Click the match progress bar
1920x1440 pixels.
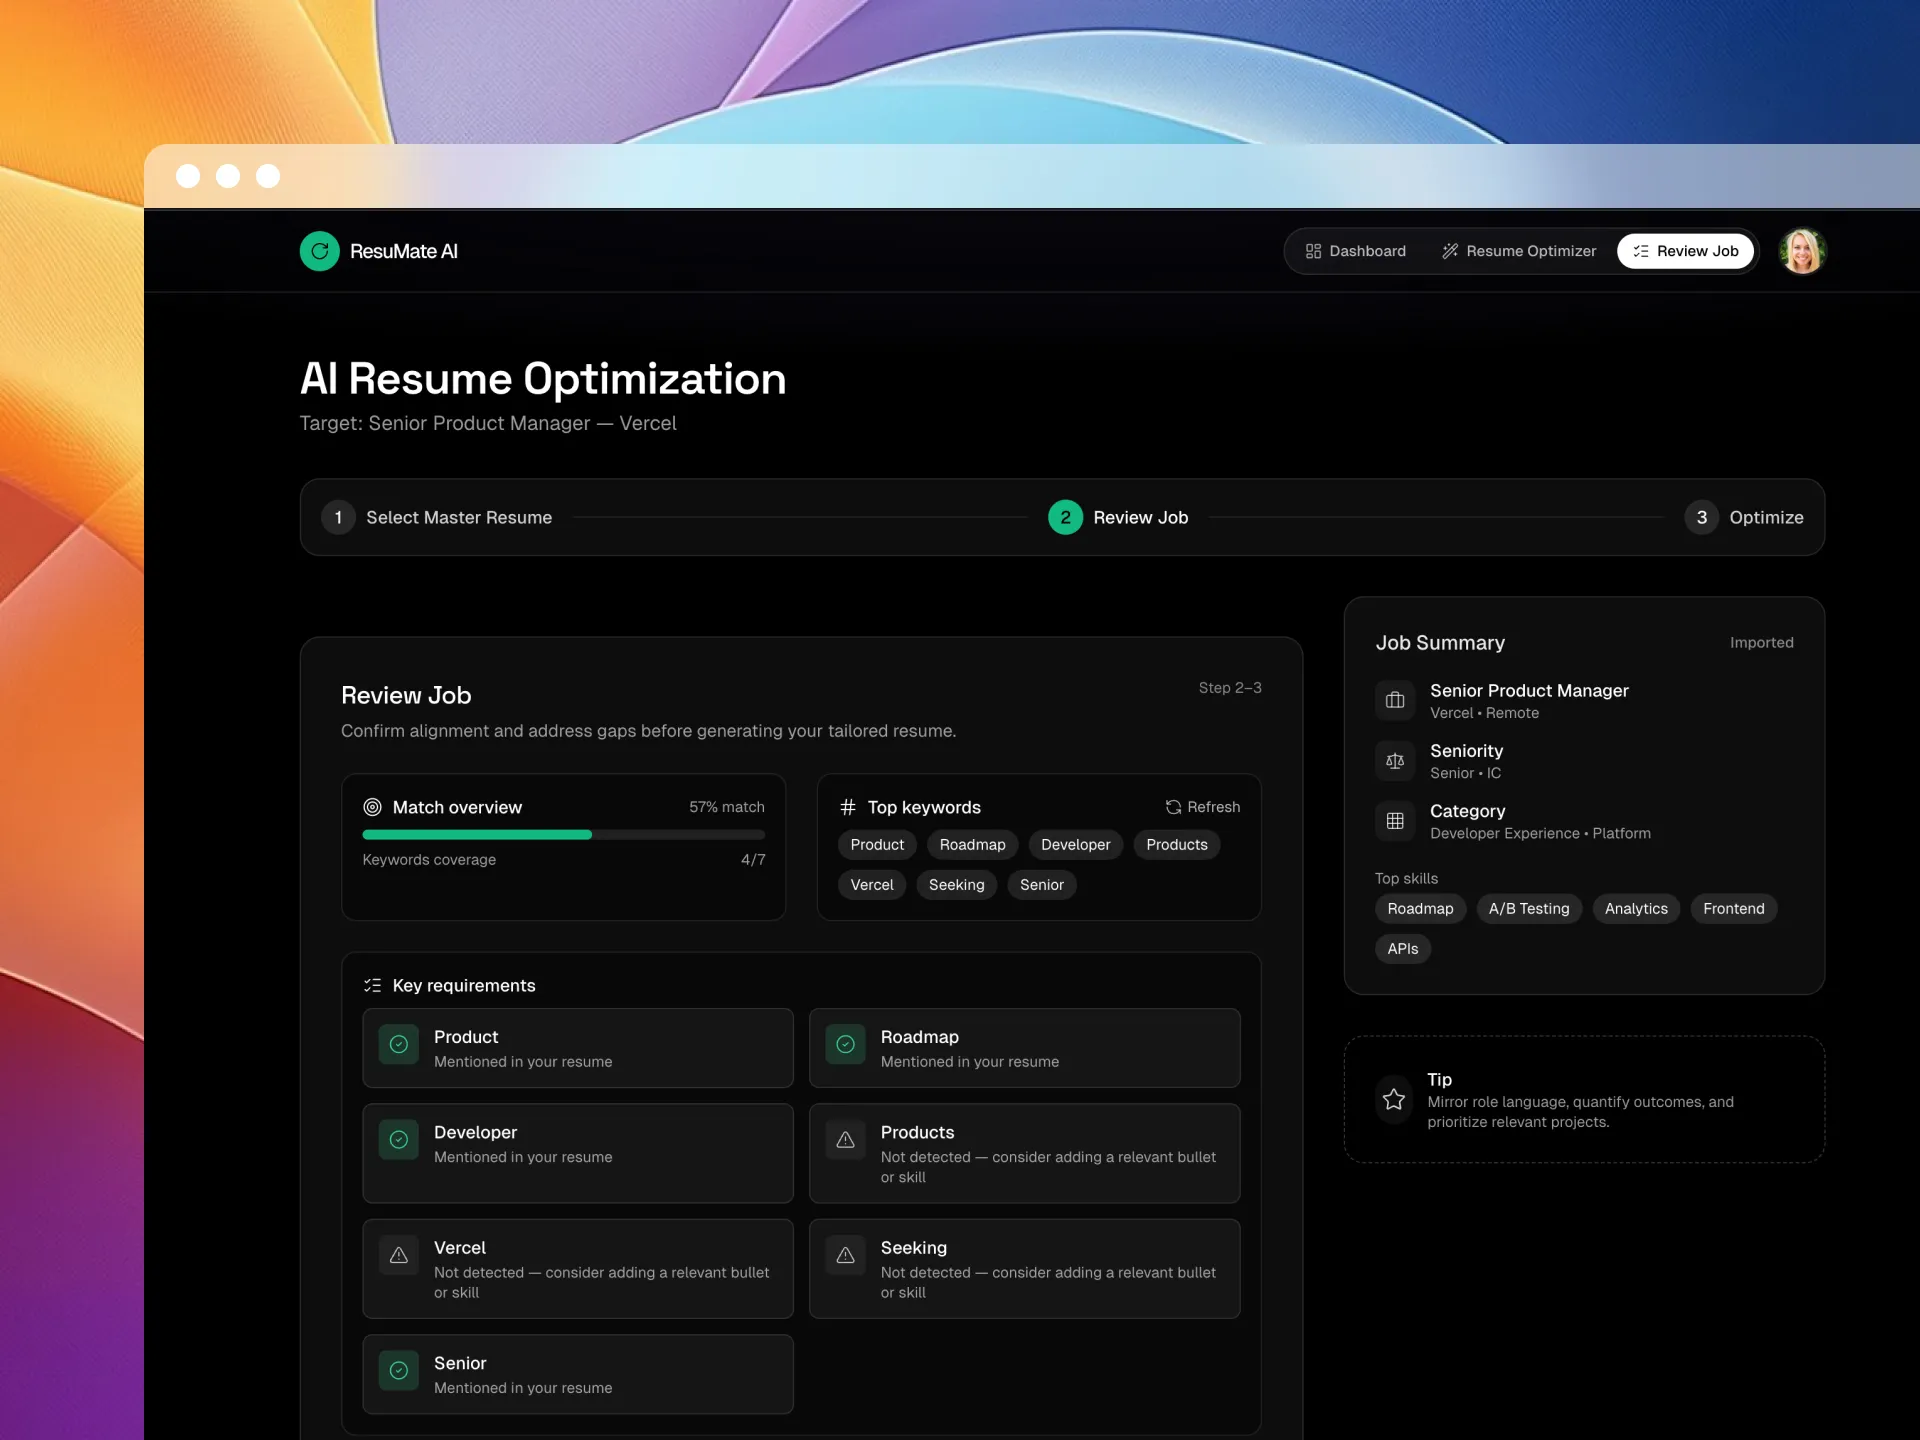563,834
